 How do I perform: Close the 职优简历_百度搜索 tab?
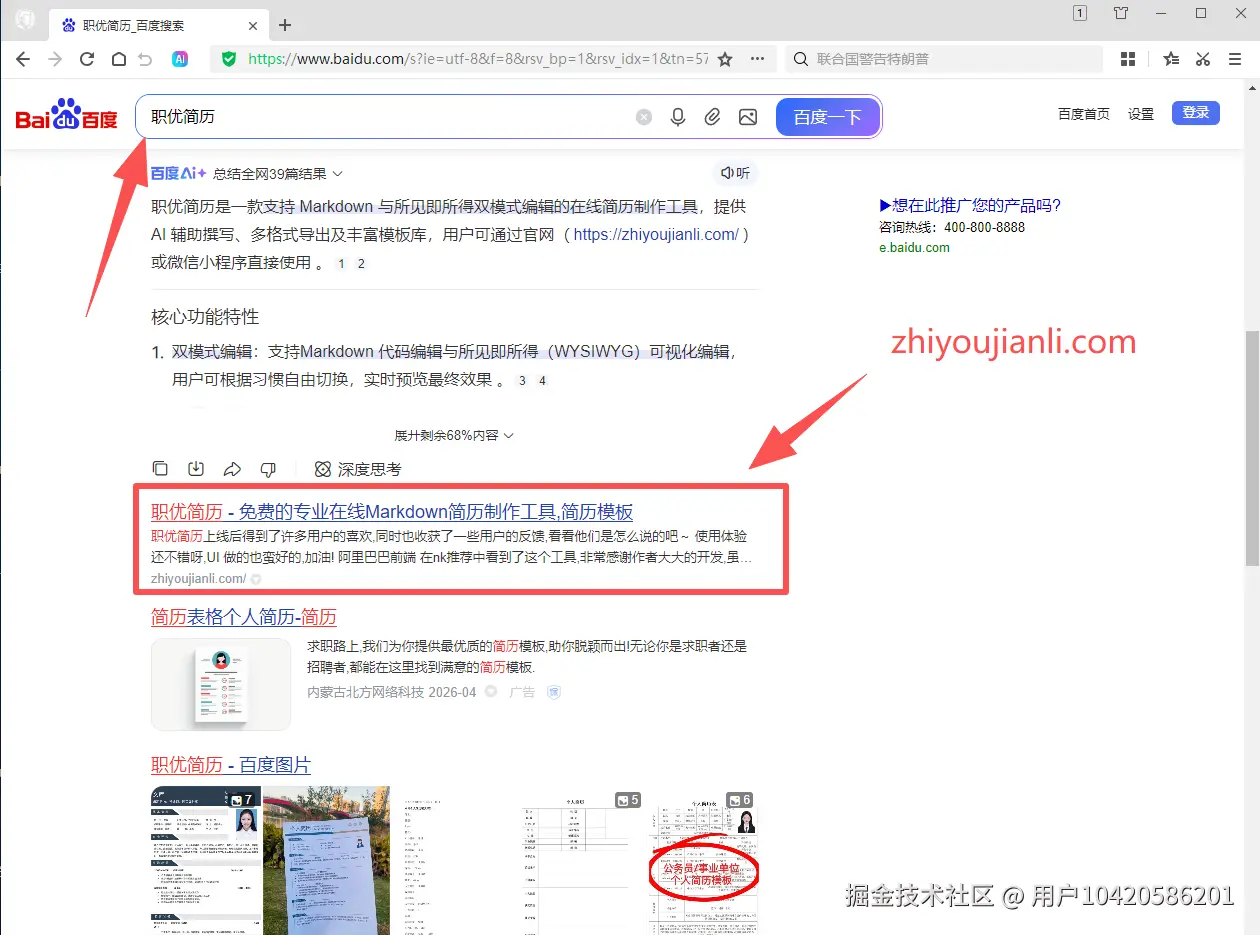click(254, 25)
